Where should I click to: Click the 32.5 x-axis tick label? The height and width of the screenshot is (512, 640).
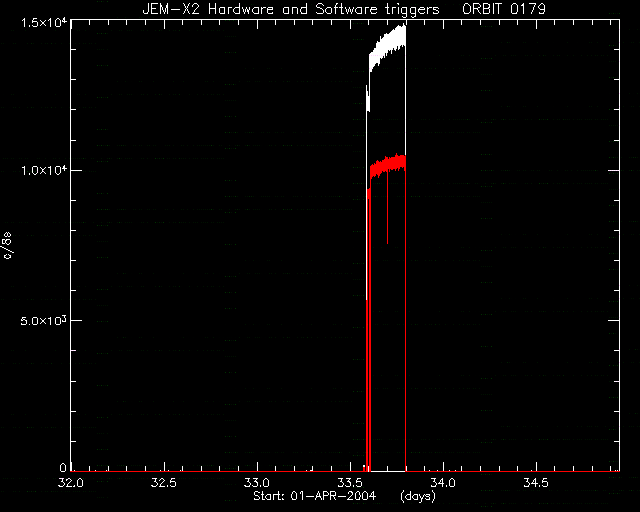pyautogui.click(x=164, y=483)
